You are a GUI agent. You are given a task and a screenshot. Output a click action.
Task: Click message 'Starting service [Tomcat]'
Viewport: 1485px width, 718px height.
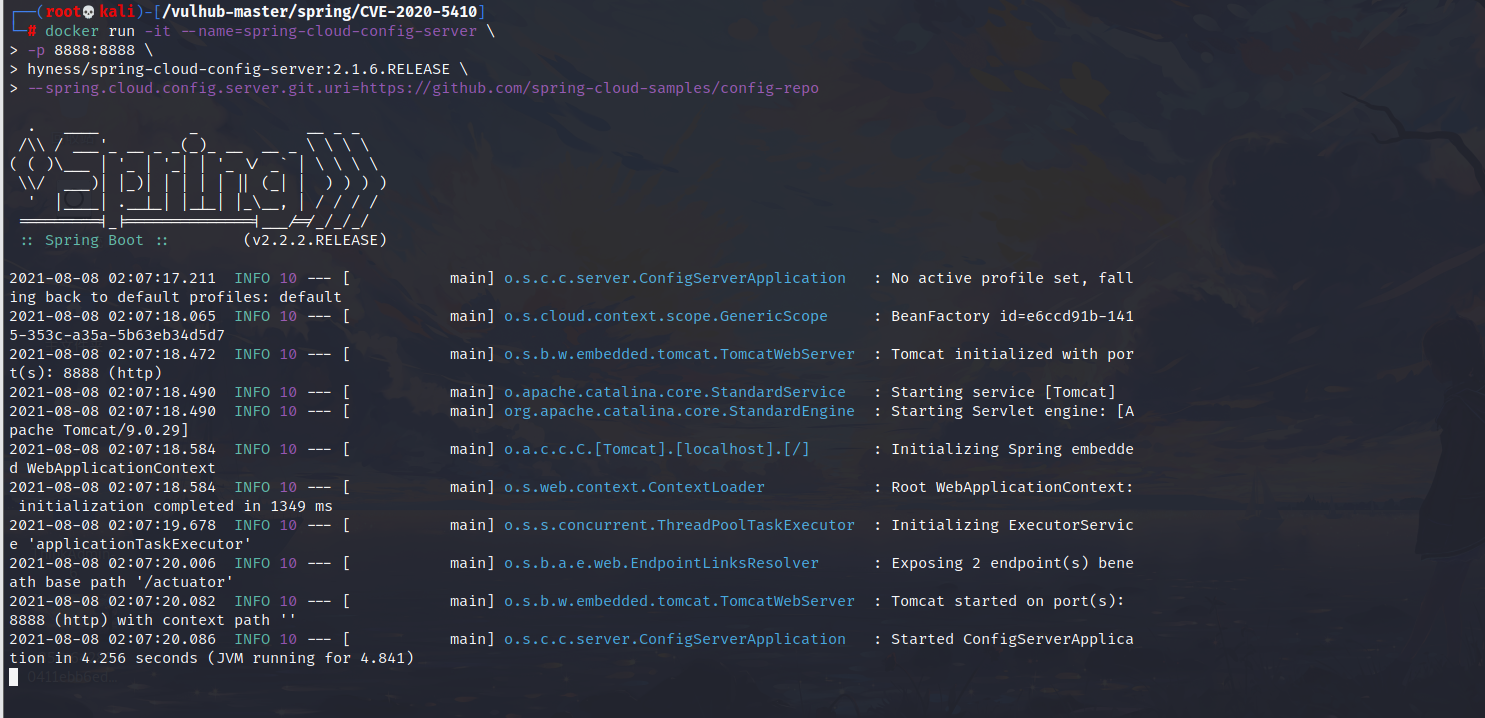[1003, 392]
